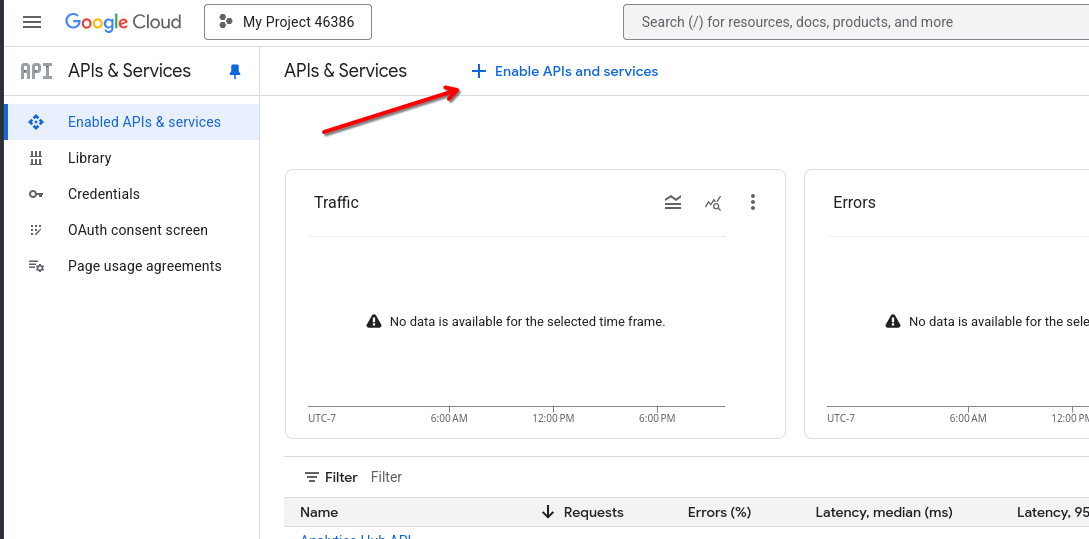Sort by Latency, median (ms) column header
This screenshot has height=539, width=1089.
pos(884,513)
